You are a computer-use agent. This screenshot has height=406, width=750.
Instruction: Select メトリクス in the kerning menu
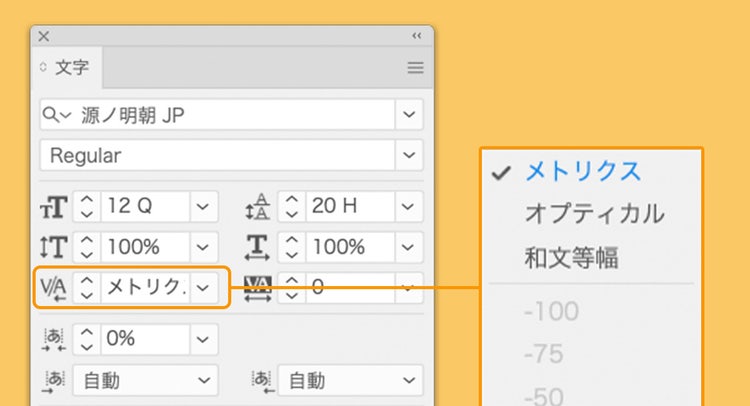click(x=583, y=171)
